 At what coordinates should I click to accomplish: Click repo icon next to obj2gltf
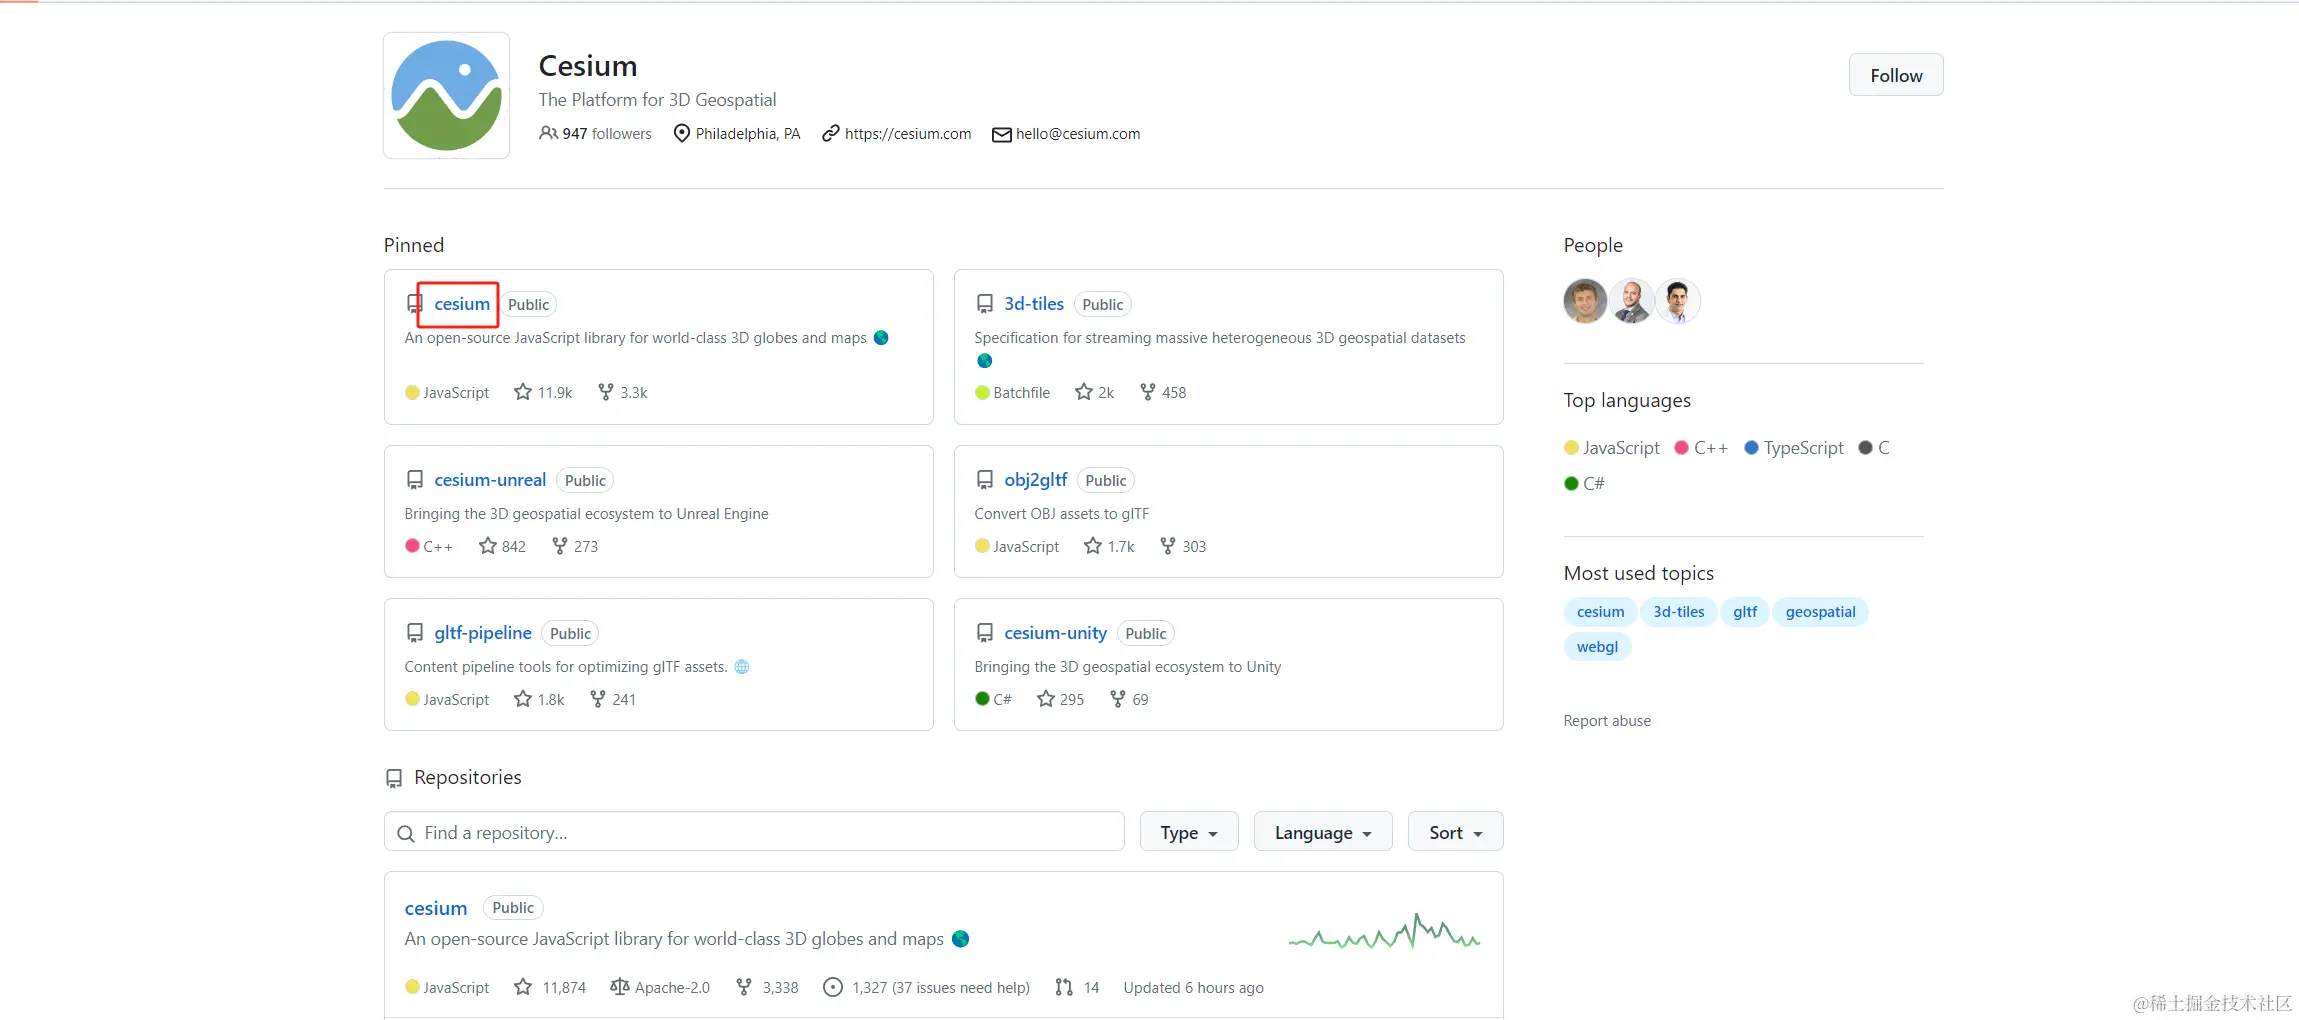pyautogui.click(x=985, y=480)
